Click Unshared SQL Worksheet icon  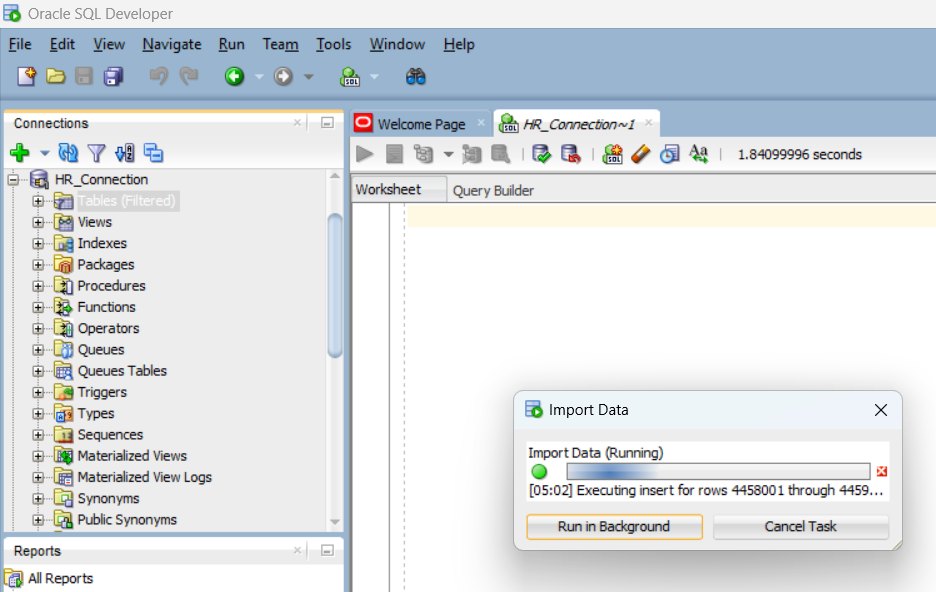tap(612, 154)
